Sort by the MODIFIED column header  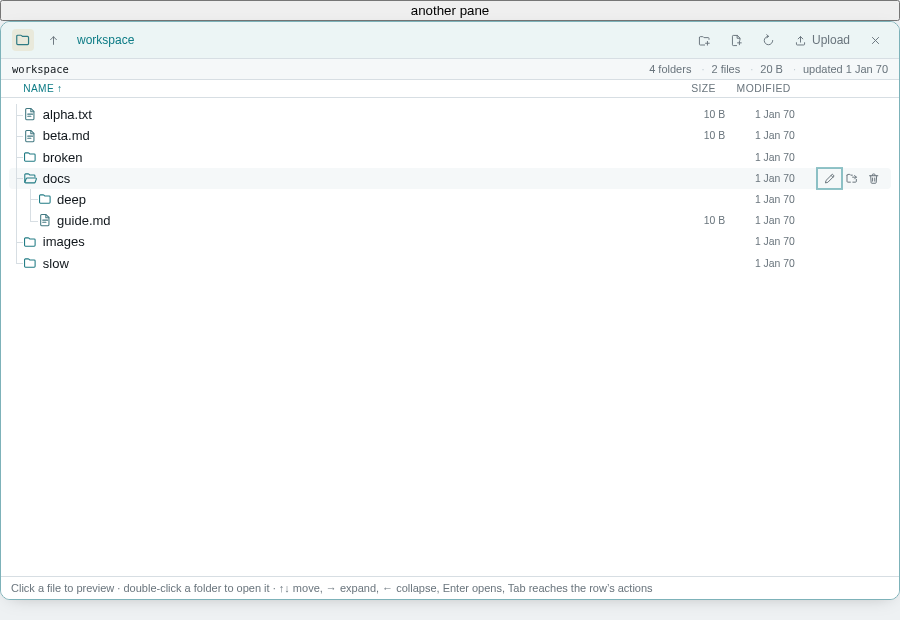tap(763, 88)
